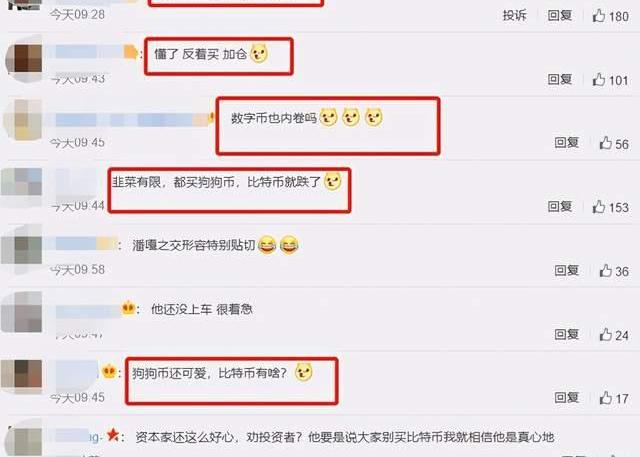Image resolution: width=640 pixels, height=457 pixels.
Task: Like the 他还没上车 comment
Action: 614,335
